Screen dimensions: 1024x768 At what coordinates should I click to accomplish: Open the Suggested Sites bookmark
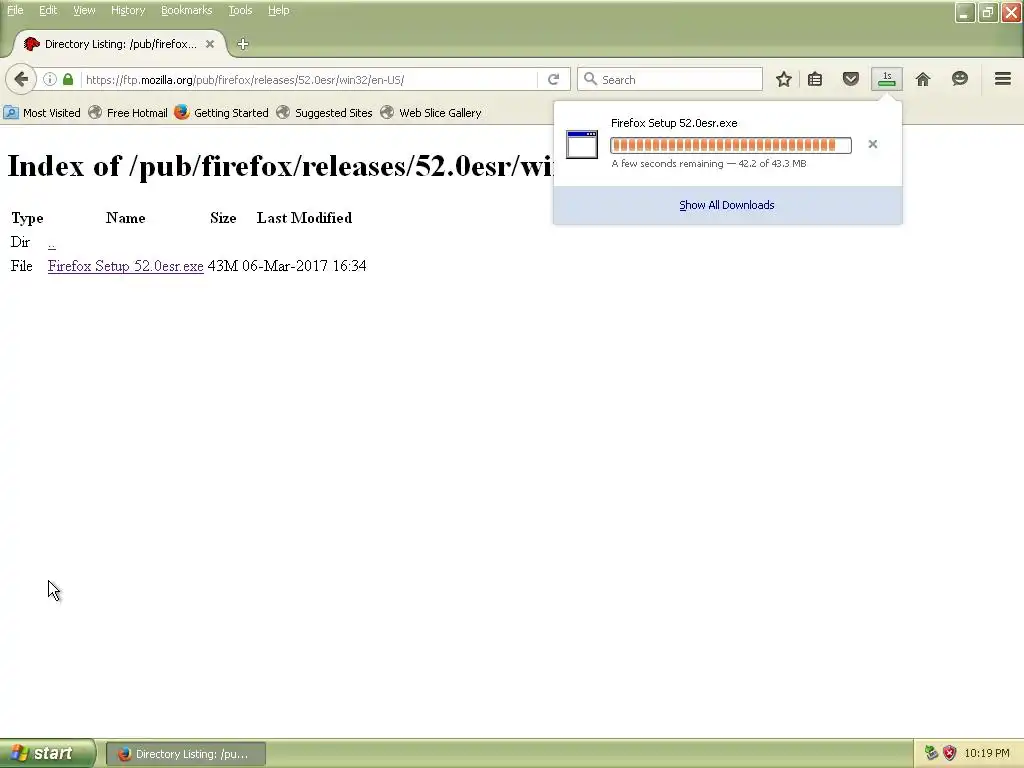point(325,113)
